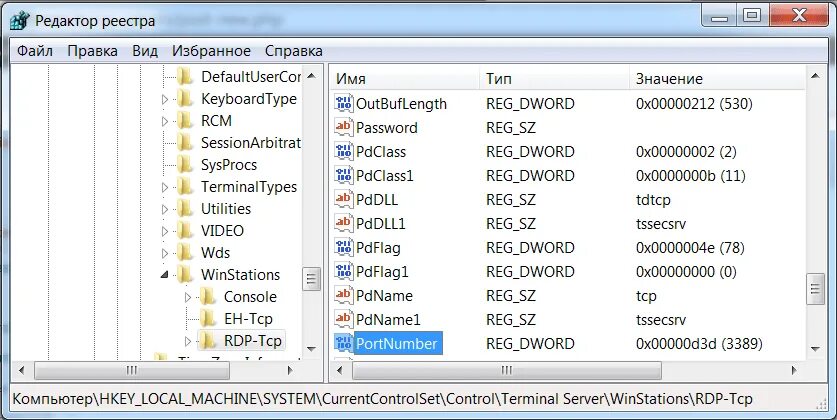Viewport: 837px width, 420px height.
Task: Select the RCM folder icon
Action: [x=185, y=121]
